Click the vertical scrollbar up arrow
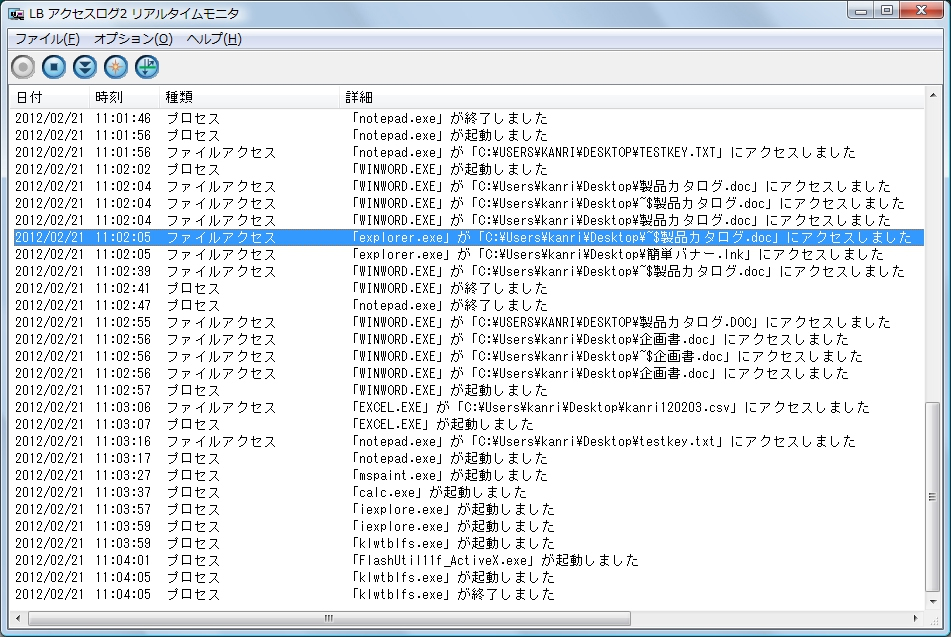 [932, 98]
